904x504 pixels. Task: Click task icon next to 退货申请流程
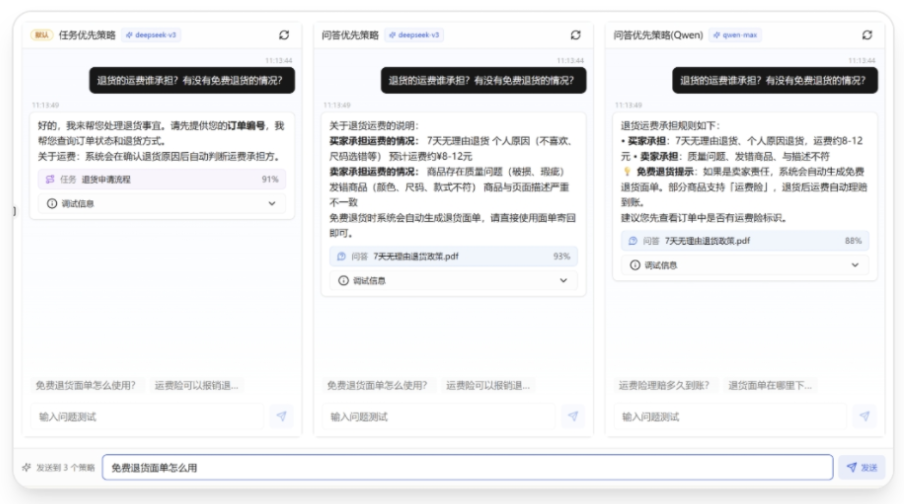[50, 179]
